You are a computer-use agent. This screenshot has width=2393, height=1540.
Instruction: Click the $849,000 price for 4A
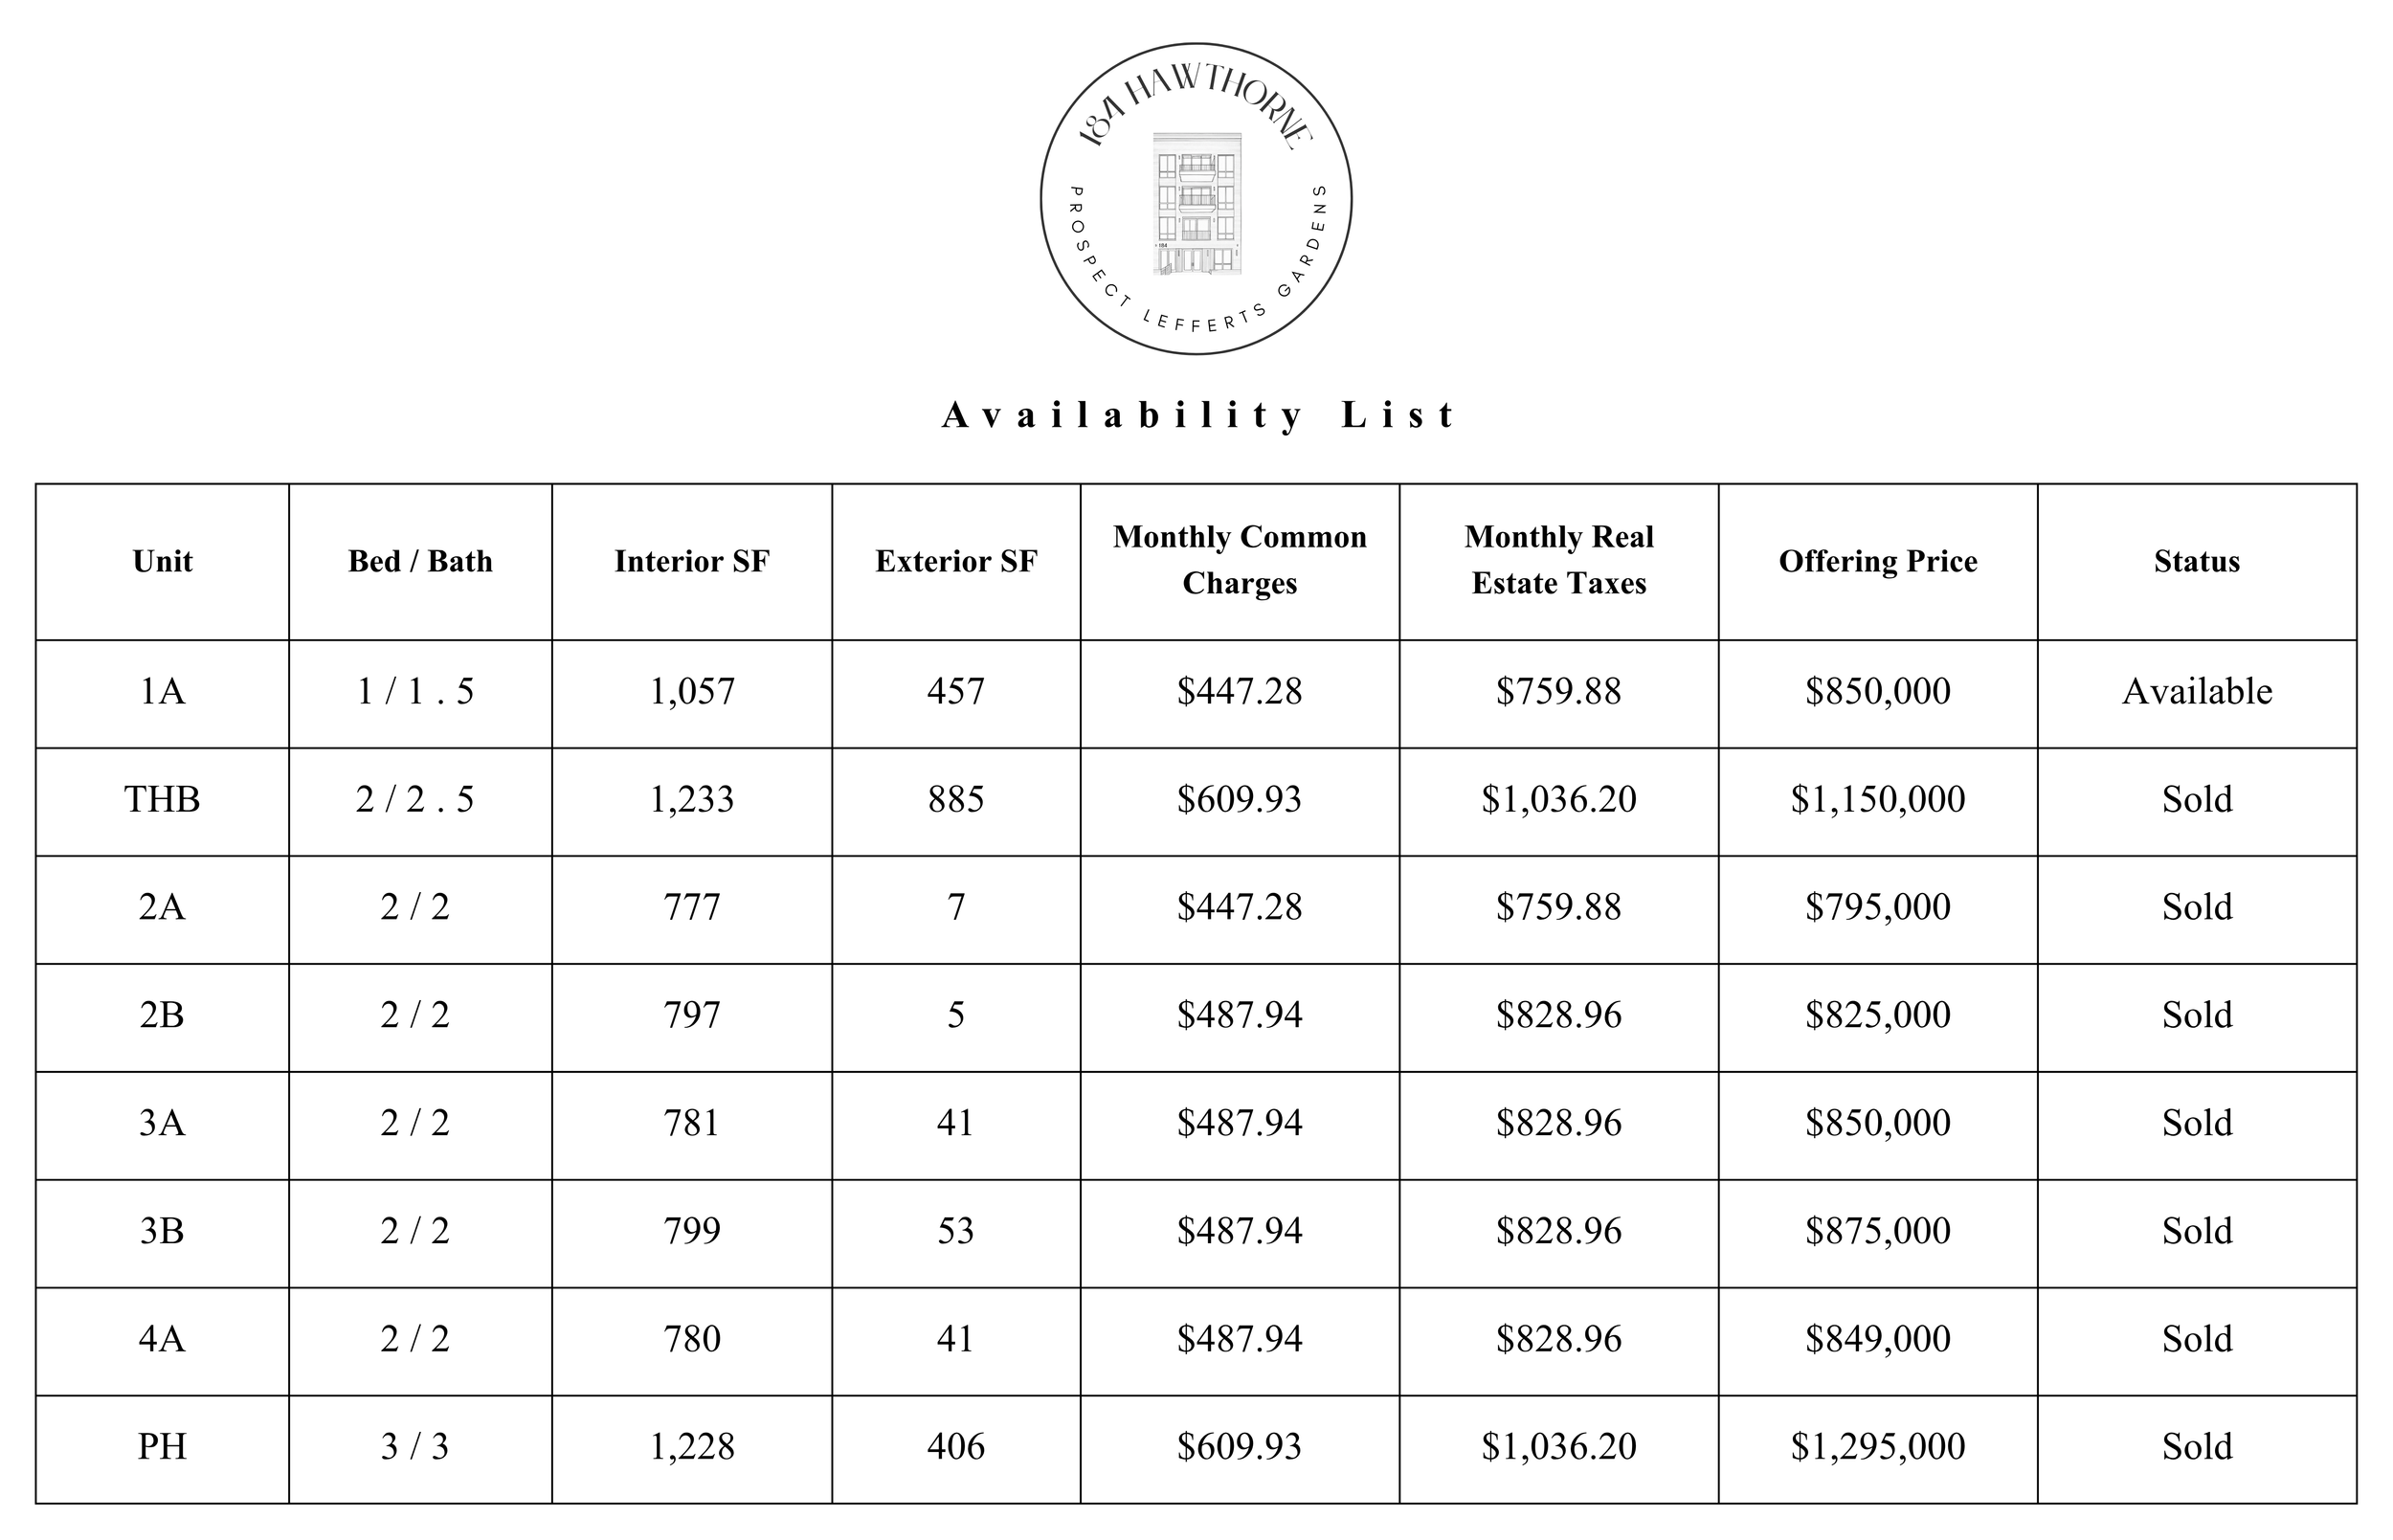click(1878, 1339)
